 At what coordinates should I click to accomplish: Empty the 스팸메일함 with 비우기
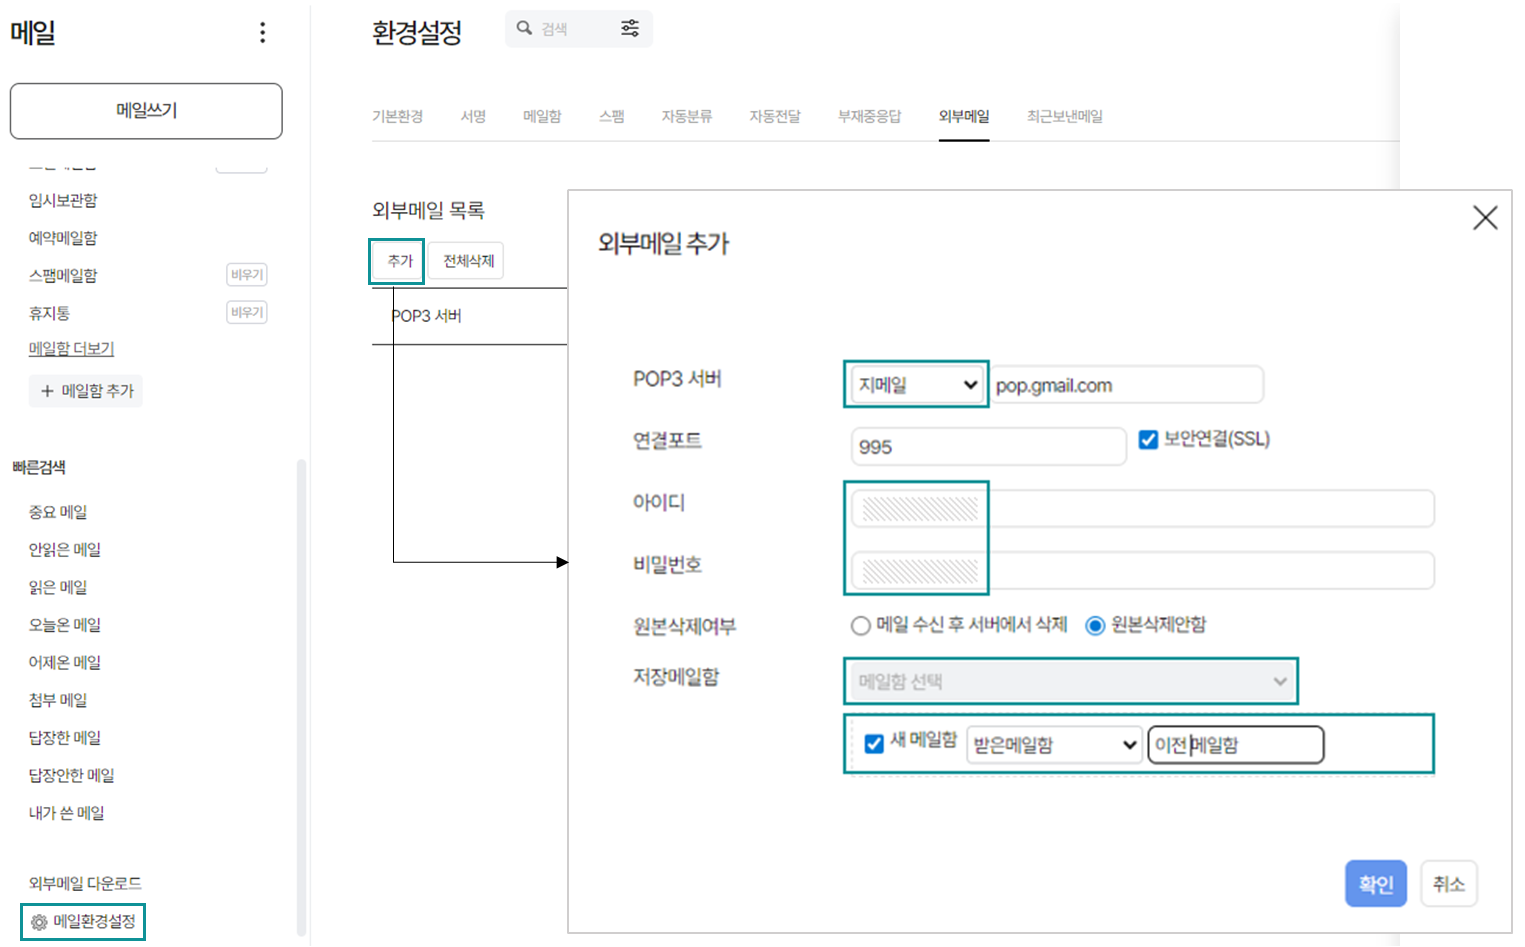click(246, 275)
